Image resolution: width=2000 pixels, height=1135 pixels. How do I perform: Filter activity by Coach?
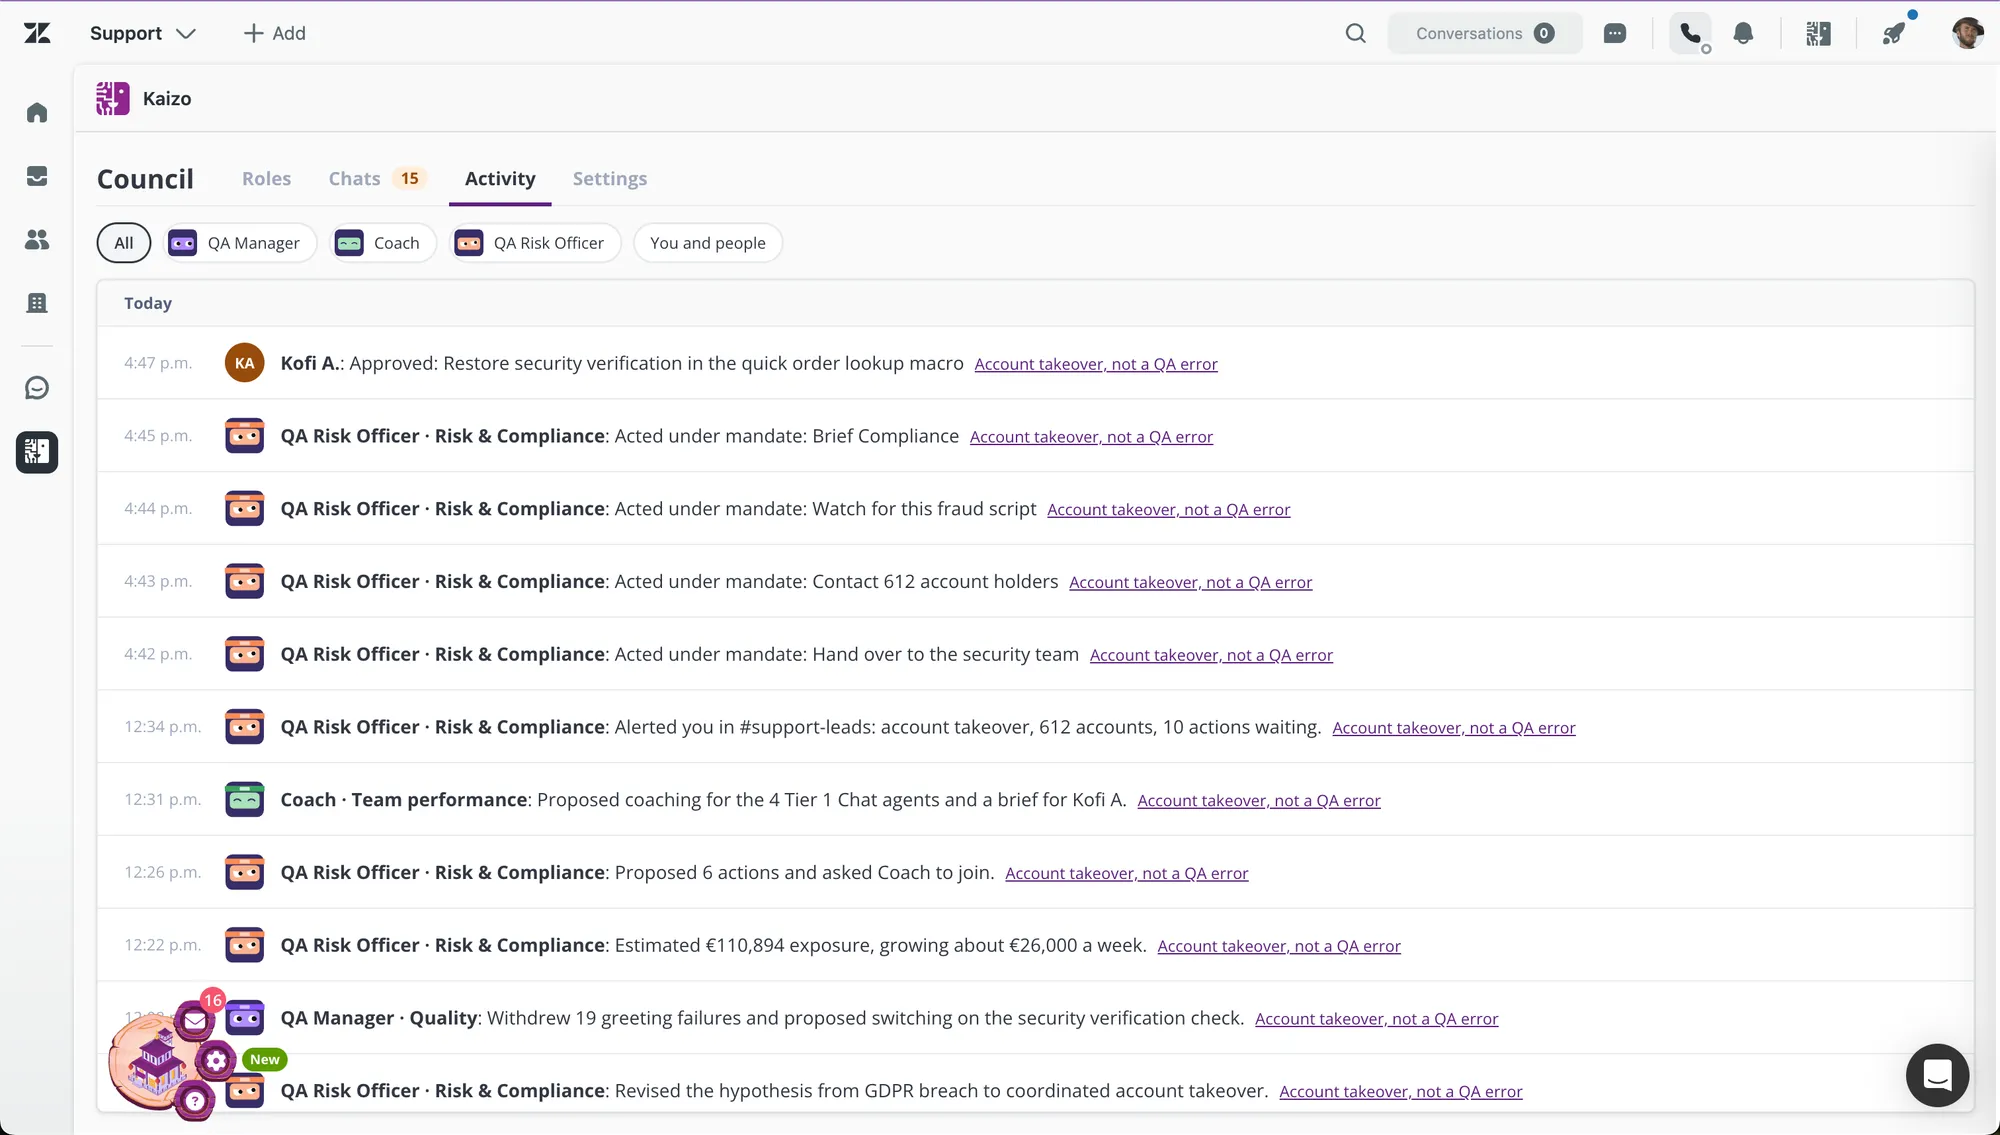coord(382,243)
